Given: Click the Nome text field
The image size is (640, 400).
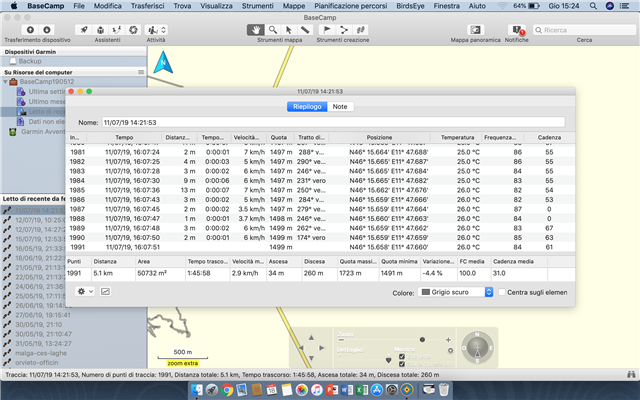Looking at the screenshot, I should [x=333, y=122].
